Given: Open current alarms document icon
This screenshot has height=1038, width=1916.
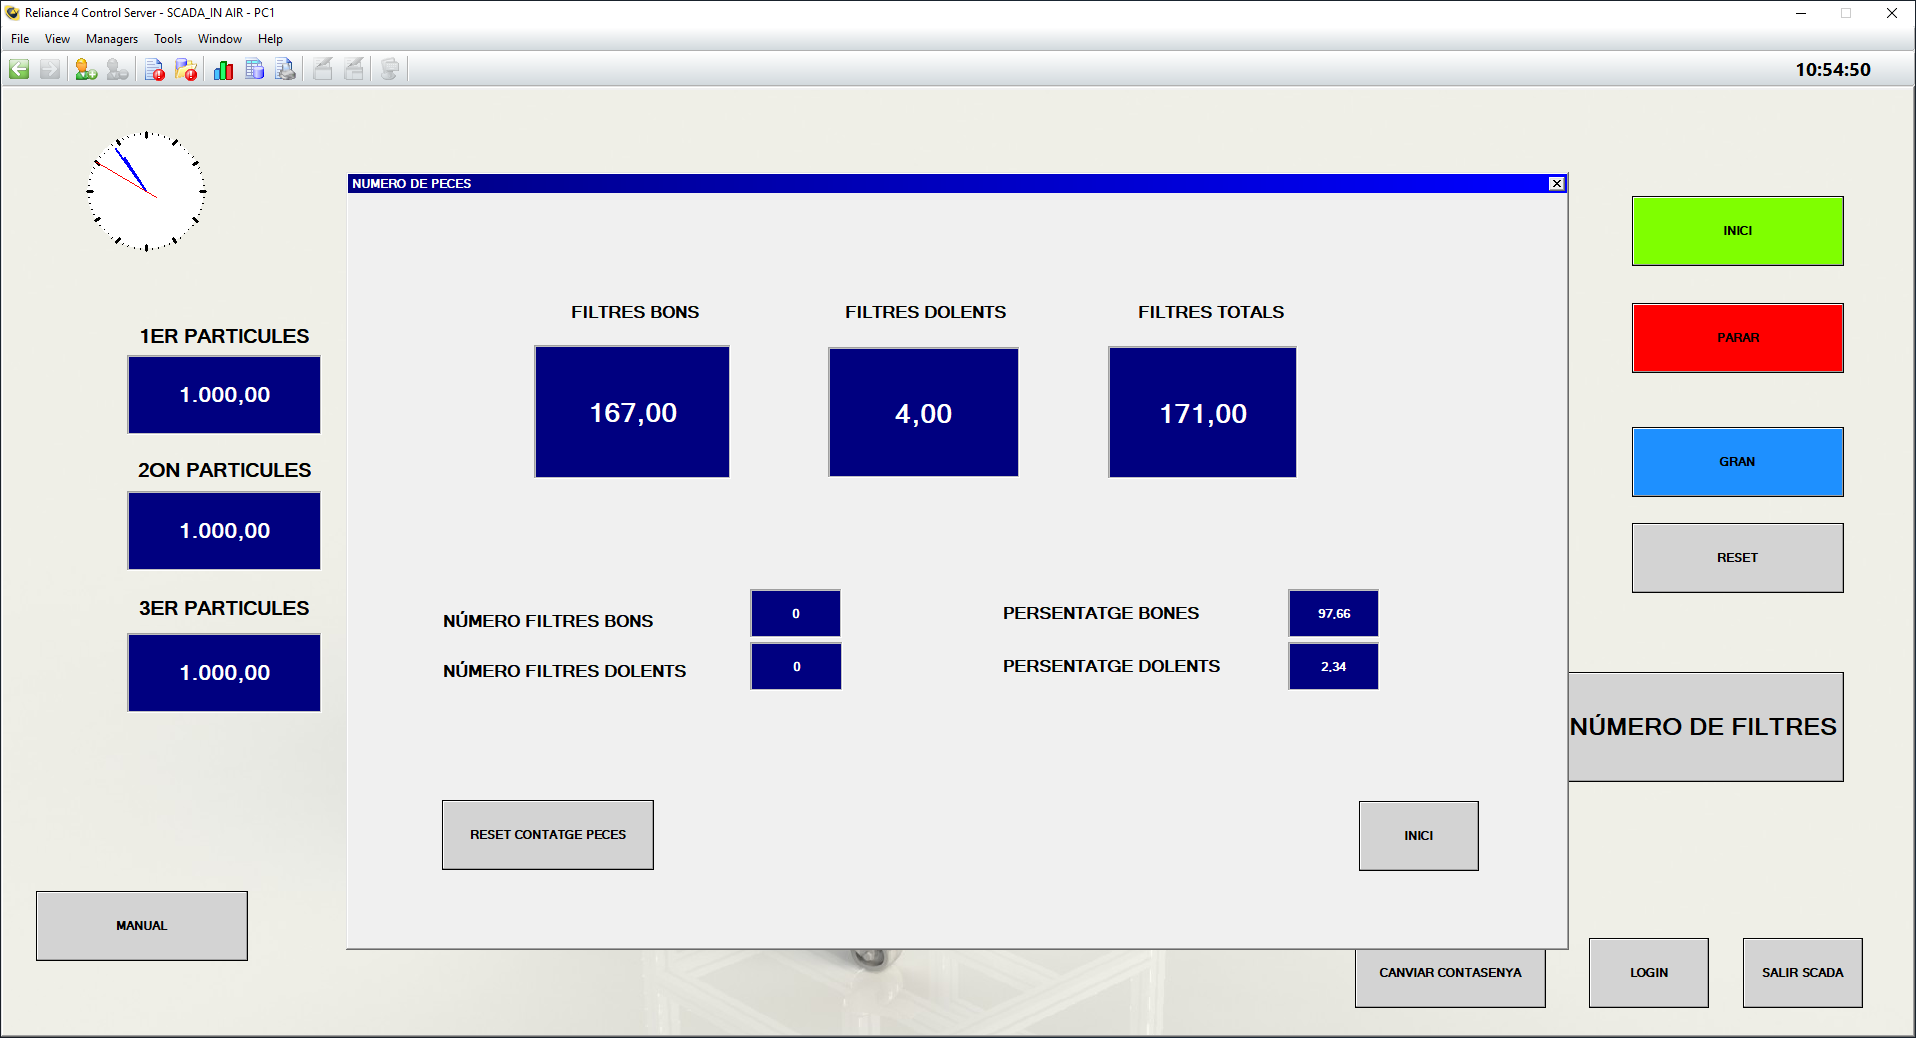Looking at the screenshot, I should (154, 69).
